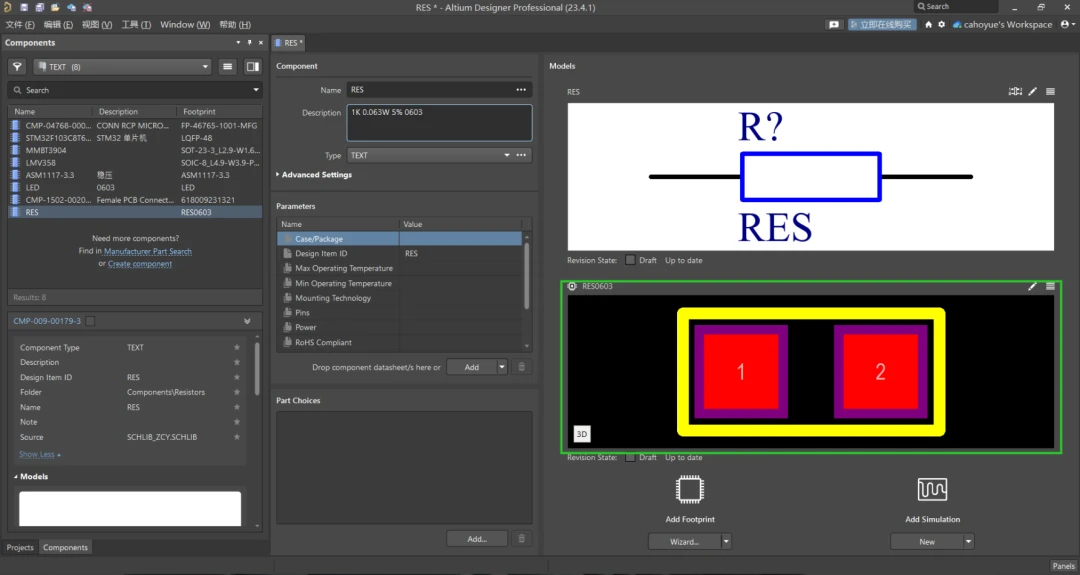Image resolution: width=1080 pixels, height=575 pixels.
Task: Click the component Description text field
Action: tap(439, 122)
